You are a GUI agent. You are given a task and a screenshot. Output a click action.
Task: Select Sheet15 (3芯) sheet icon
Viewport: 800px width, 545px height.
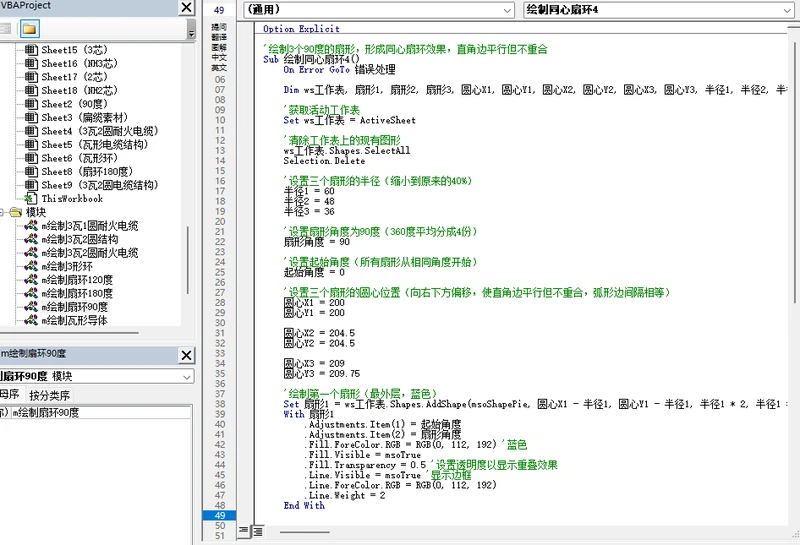[x=31, y=50]
